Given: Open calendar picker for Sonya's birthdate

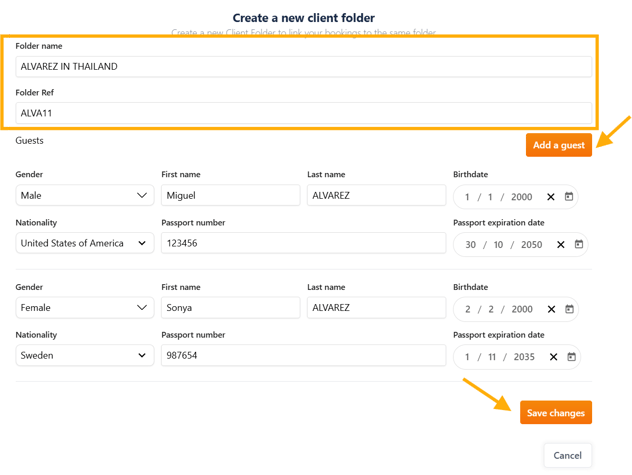Looking at the screenshot, I should (569, 309).
